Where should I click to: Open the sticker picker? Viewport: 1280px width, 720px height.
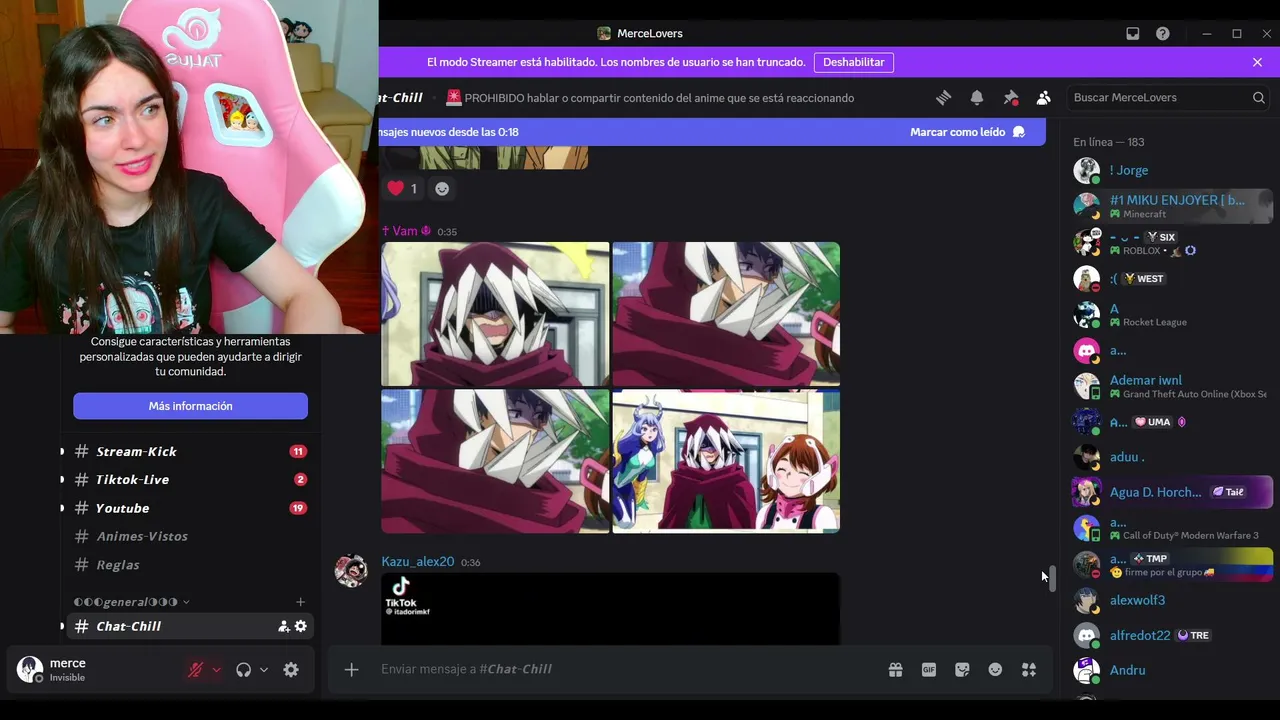962,670
